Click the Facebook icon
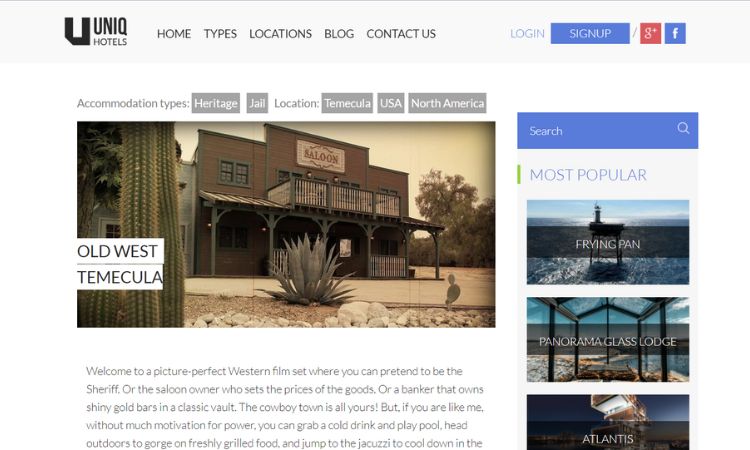Viewport: 750px width, 450px height. [675, 33]
